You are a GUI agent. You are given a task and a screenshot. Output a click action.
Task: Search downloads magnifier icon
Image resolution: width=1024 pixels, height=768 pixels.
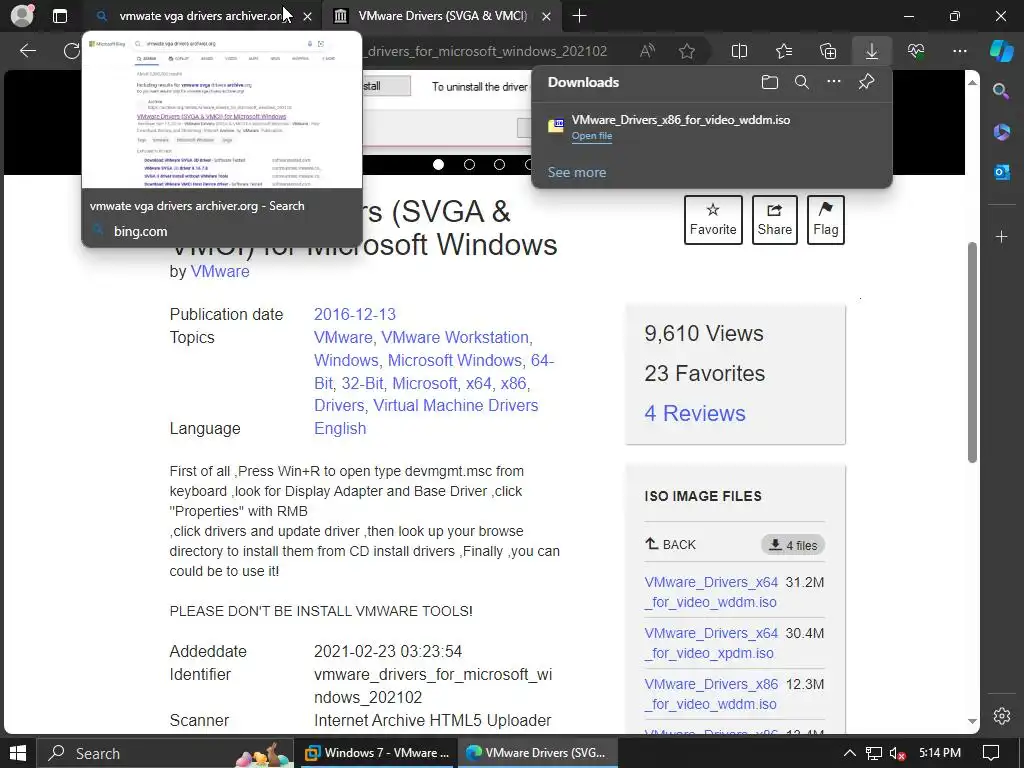tap(802, 82)
